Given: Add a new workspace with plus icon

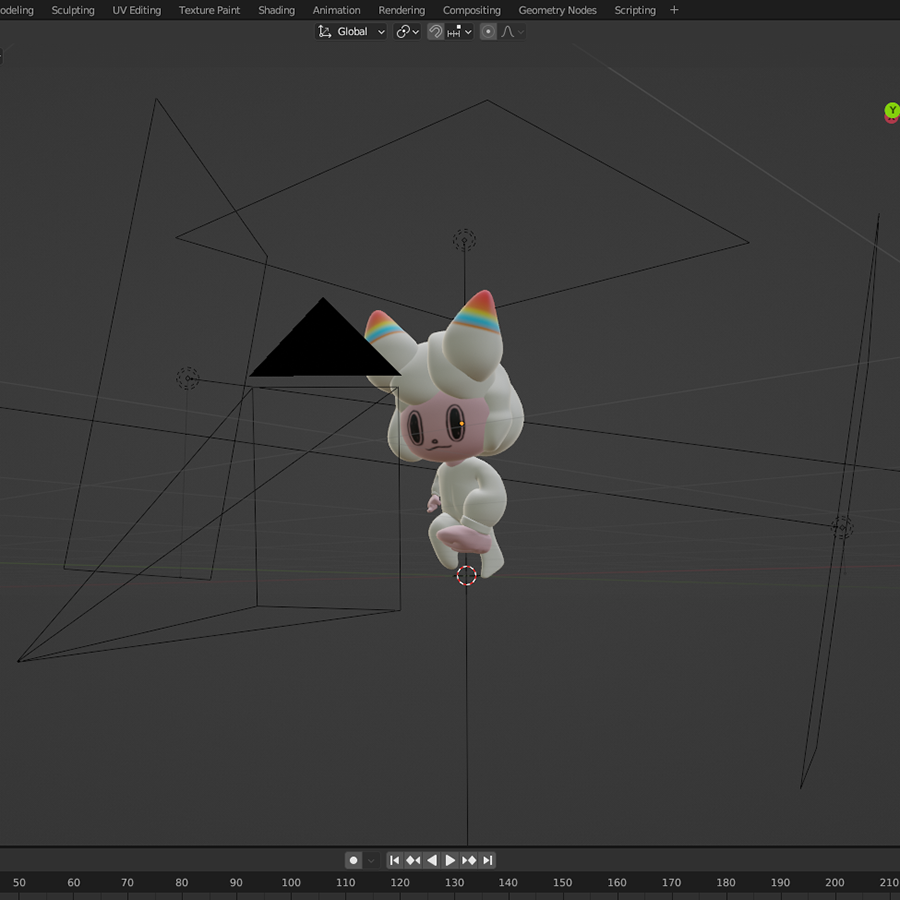Looking at the screenshot, I should (674, 10).
